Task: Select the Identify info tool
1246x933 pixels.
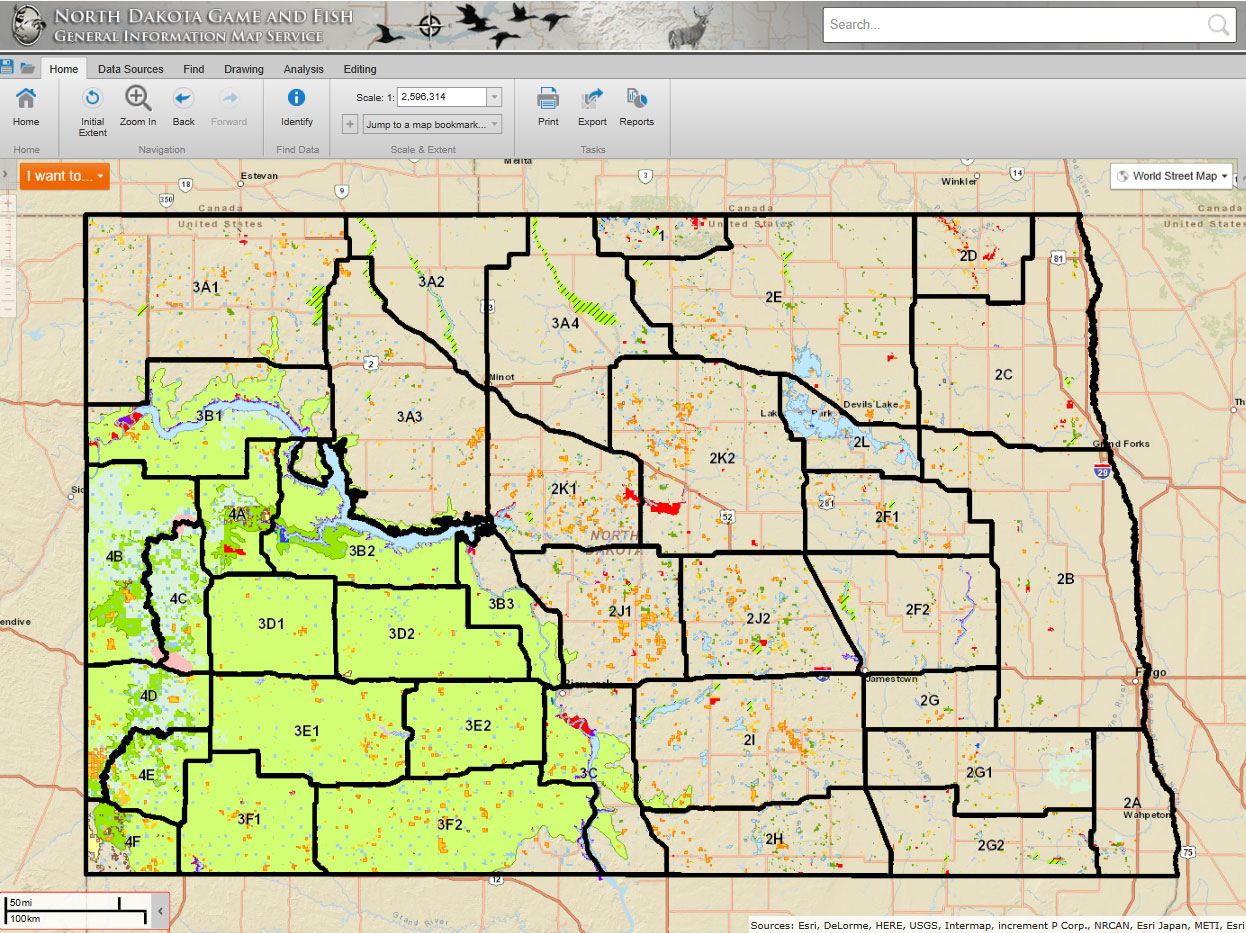Action: tap(296, 97)
